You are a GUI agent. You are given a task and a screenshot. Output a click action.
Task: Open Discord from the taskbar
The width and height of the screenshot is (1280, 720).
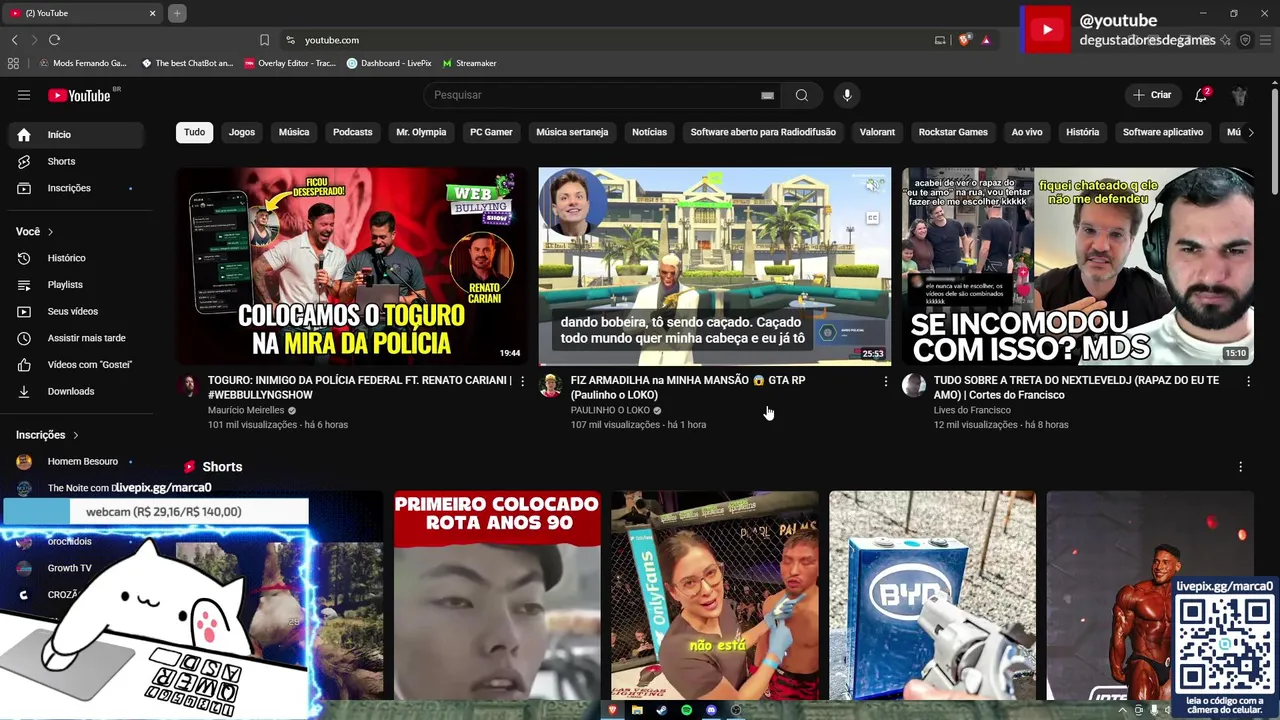coord(711,710)
